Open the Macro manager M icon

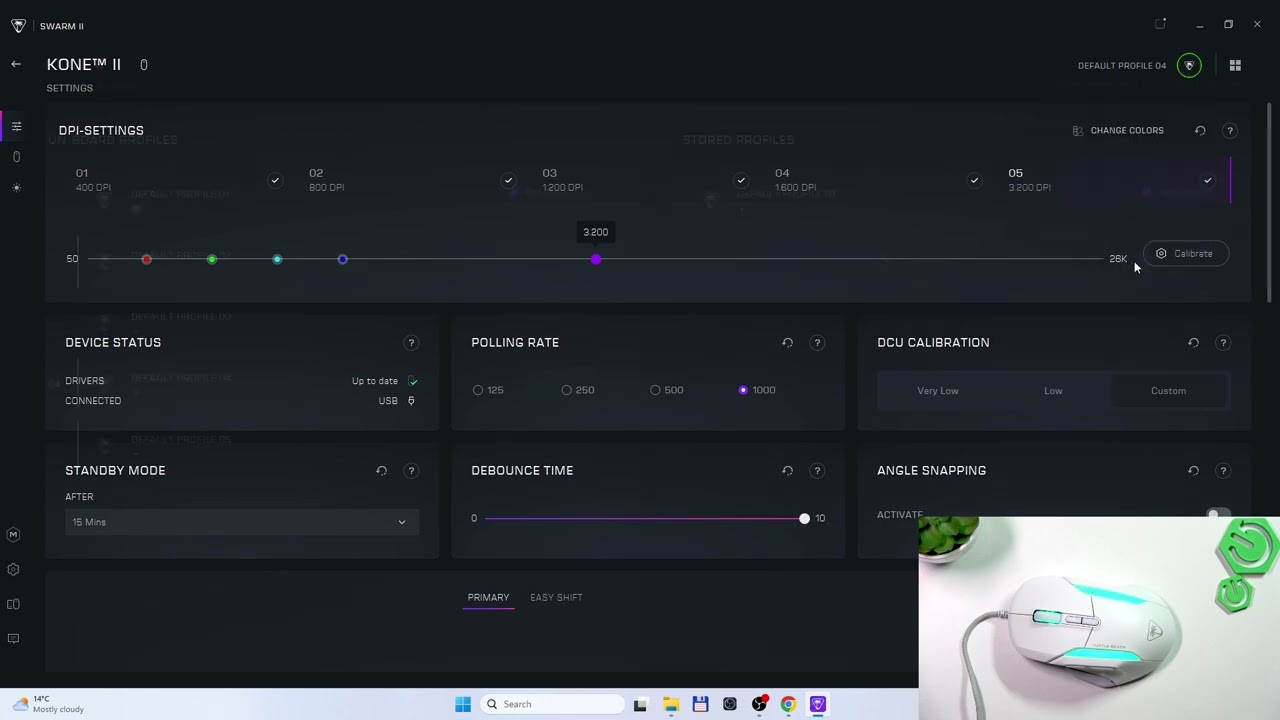(x=13, y=535)
